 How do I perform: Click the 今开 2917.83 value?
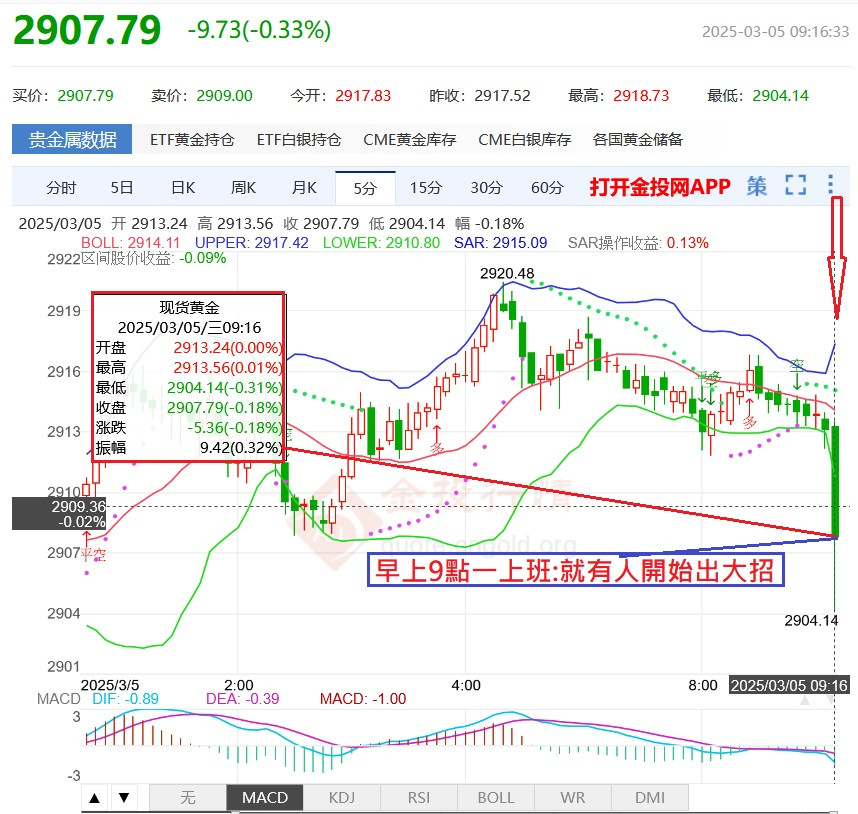click(x=363, y=96)
